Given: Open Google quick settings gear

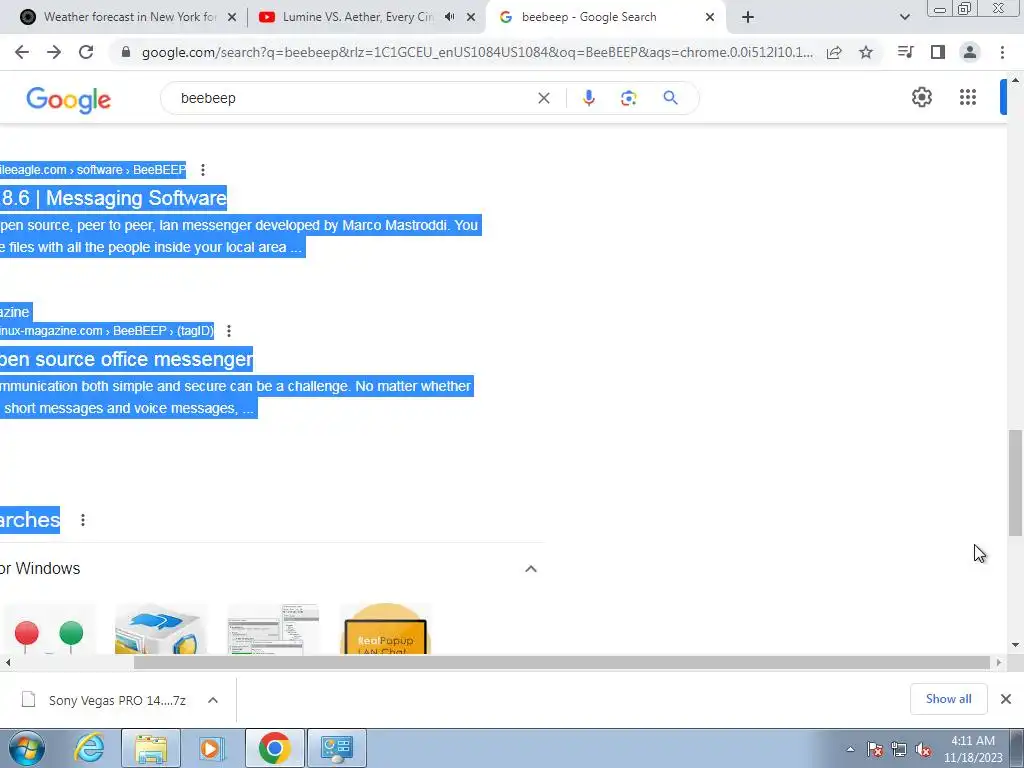Looking at the screenshot, I should tap(921, 97).
